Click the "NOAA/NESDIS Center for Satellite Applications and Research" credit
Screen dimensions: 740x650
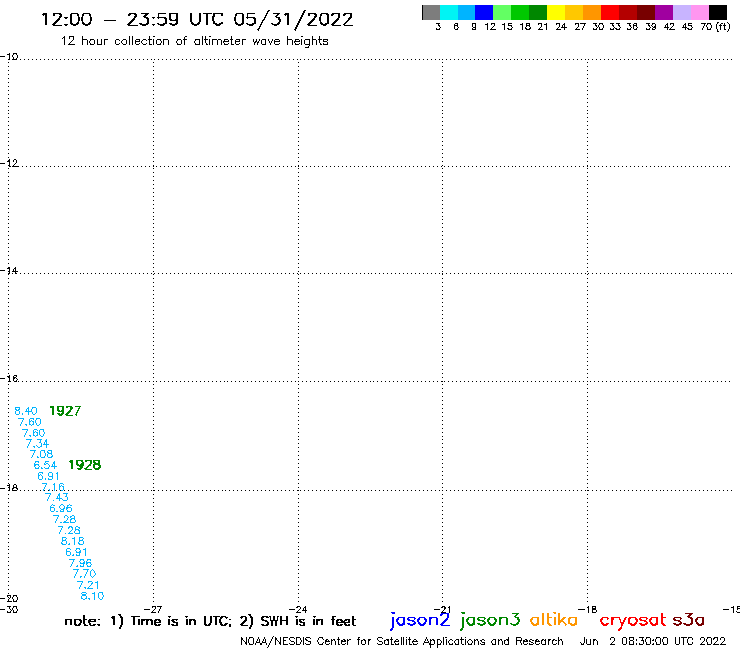tap(402, 642)
